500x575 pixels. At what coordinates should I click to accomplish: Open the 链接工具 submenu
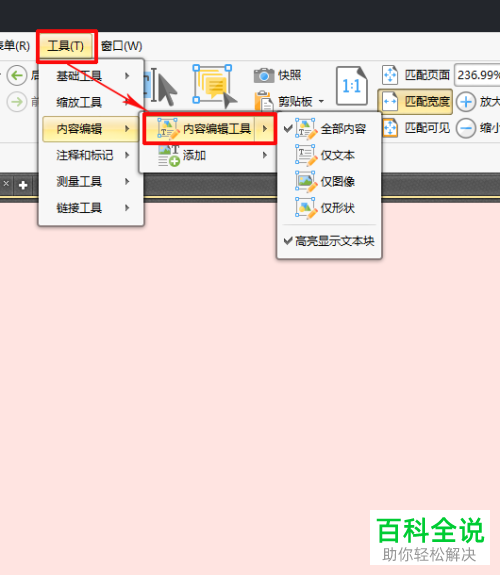(x=91, y=208)
